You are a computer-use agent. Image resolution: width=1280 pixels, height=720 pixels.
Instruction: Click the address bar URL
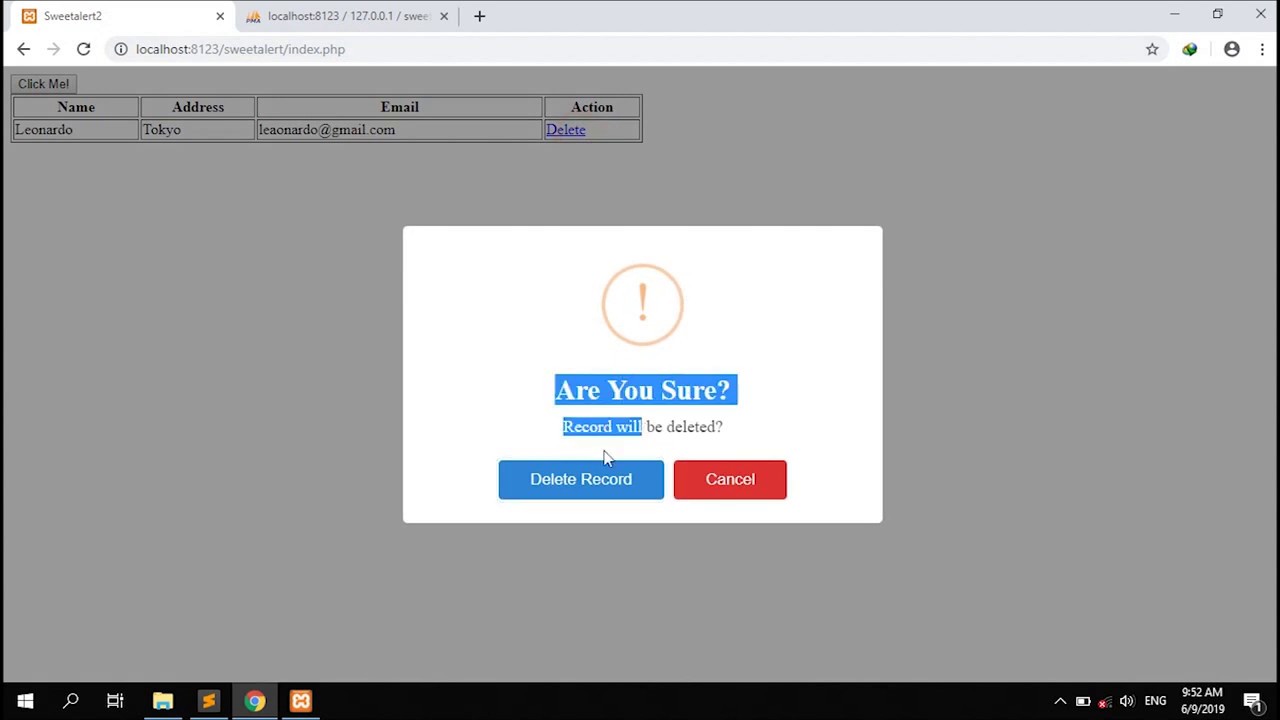pyautogui.click(x=240, y=49)
